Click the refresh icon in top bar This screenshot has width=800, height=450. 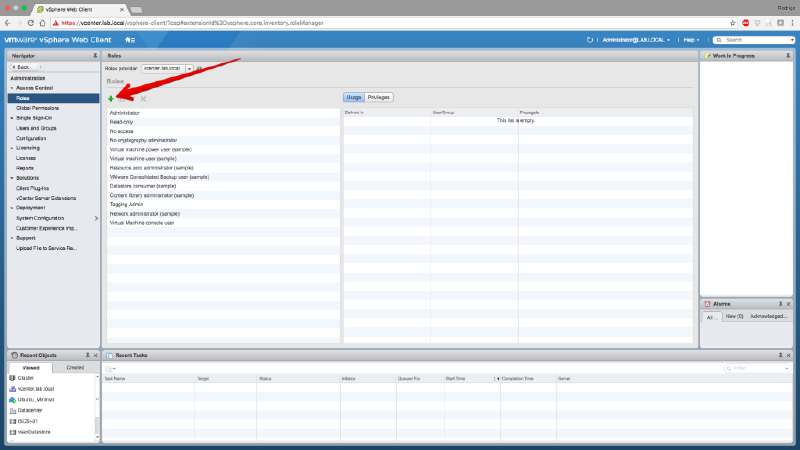point(590,40)
